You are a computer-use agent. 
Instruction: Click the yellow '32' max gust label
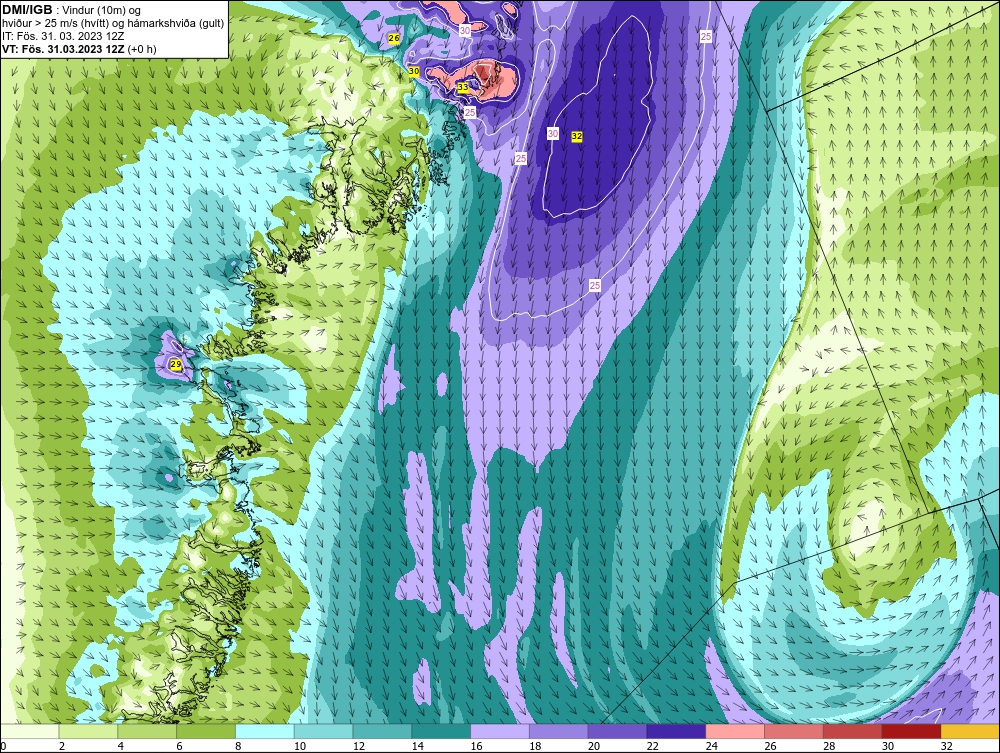click(x=577, y=136)
